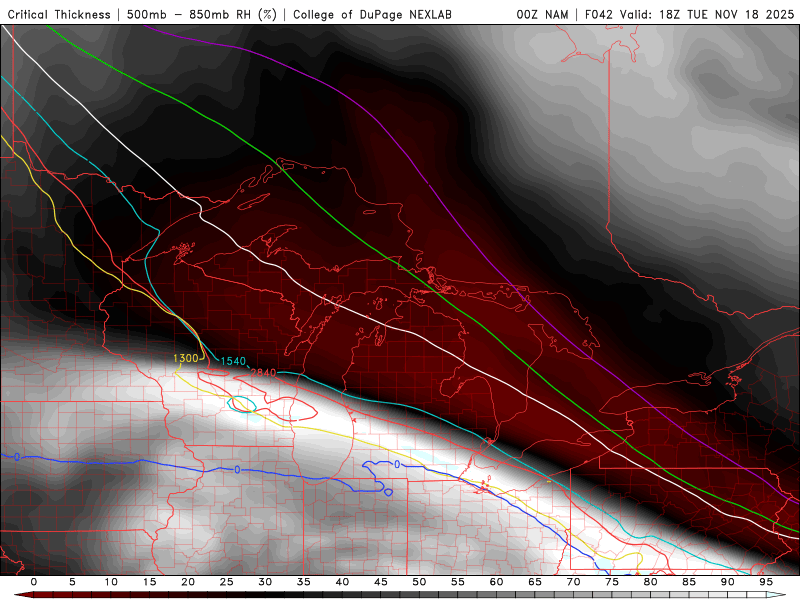Click the "70" value on the color scale
This screenshot has height=600, width=800.
[573, 582]
